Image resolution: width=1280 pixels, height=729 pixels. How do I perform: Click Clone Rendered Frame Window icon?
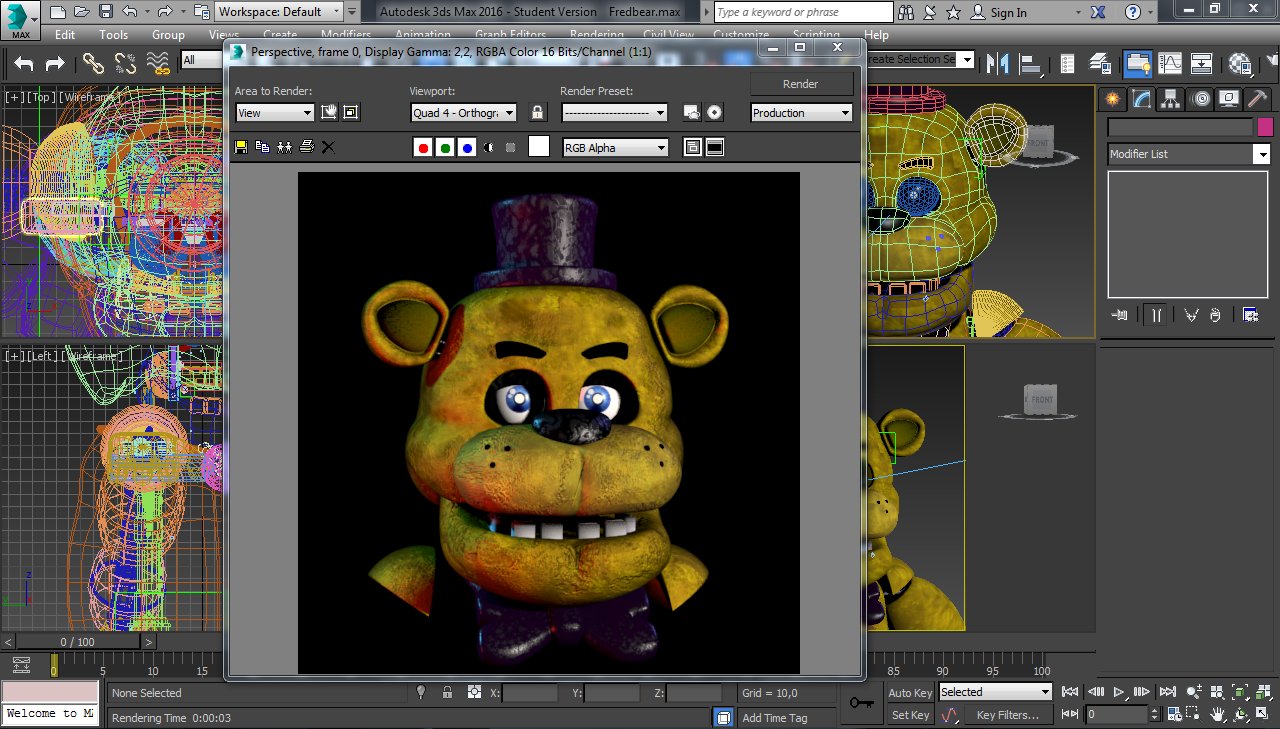coord(284,147)
